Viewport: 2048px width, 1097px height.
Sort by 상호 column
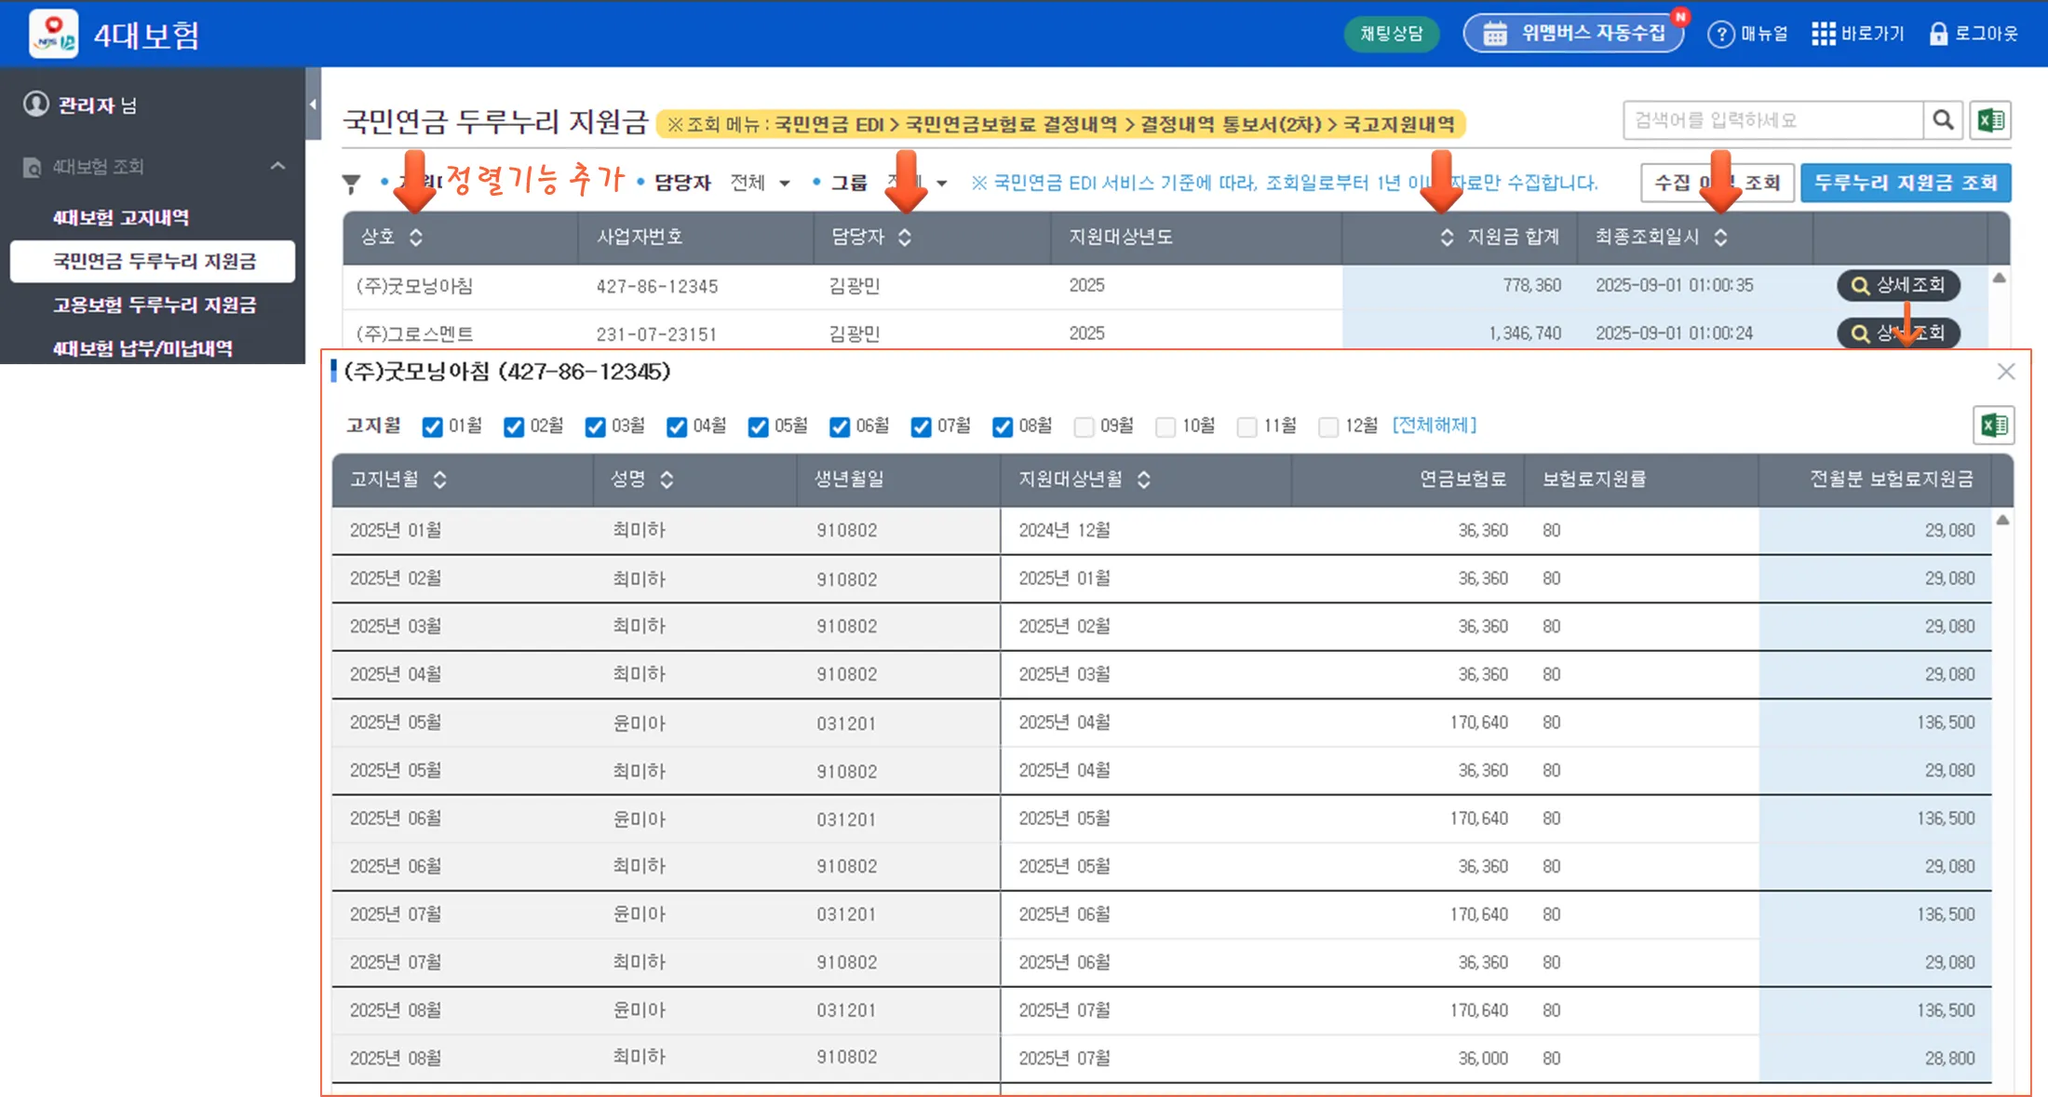(416, 237)
